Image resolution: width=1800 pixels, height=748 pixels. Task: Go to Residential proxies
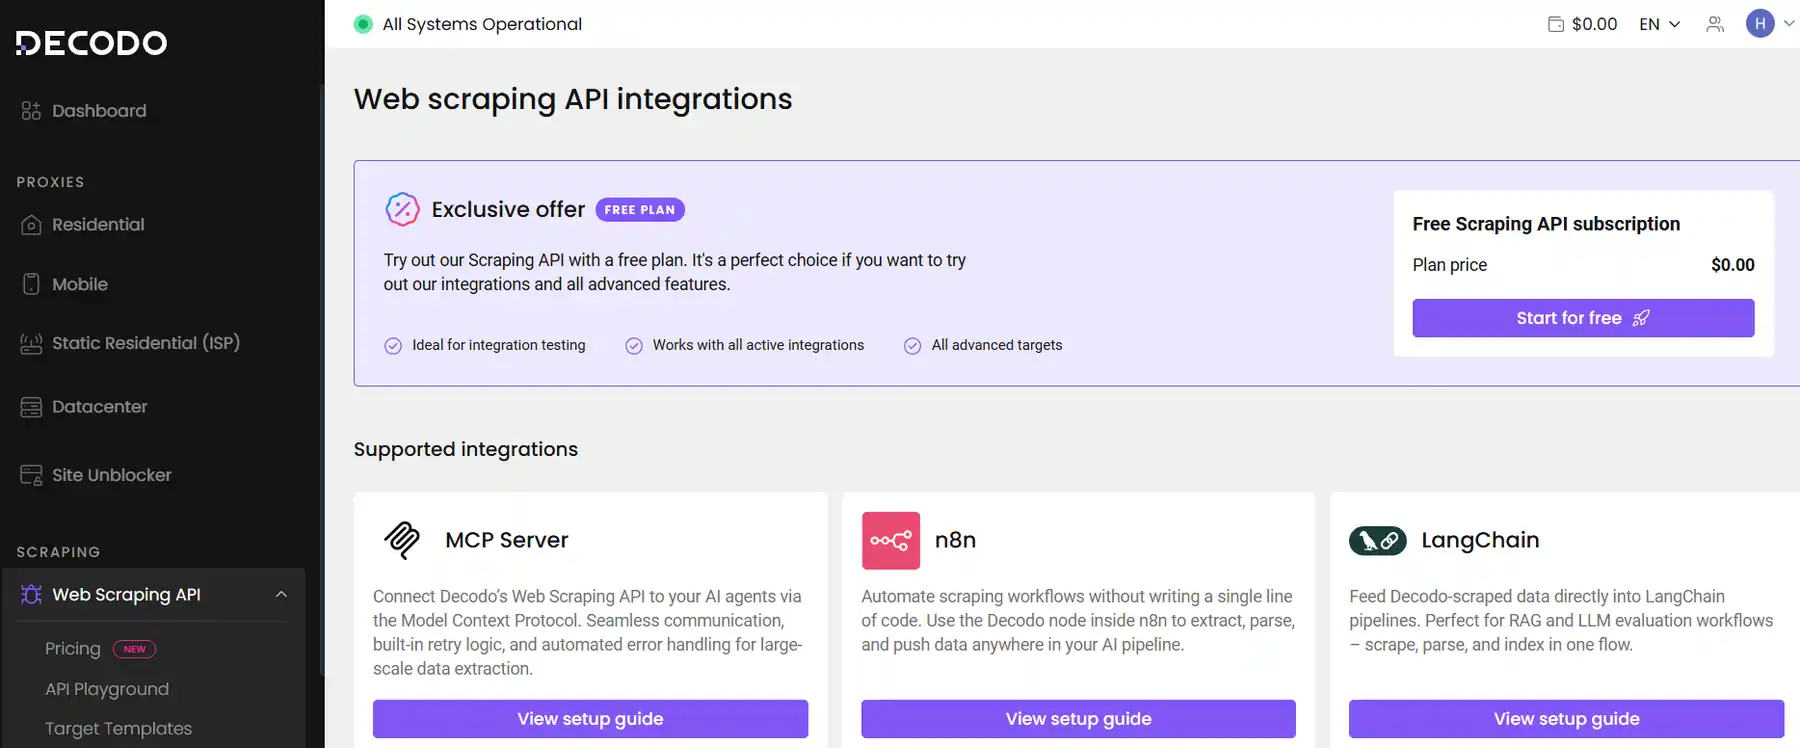pos(98,225)
